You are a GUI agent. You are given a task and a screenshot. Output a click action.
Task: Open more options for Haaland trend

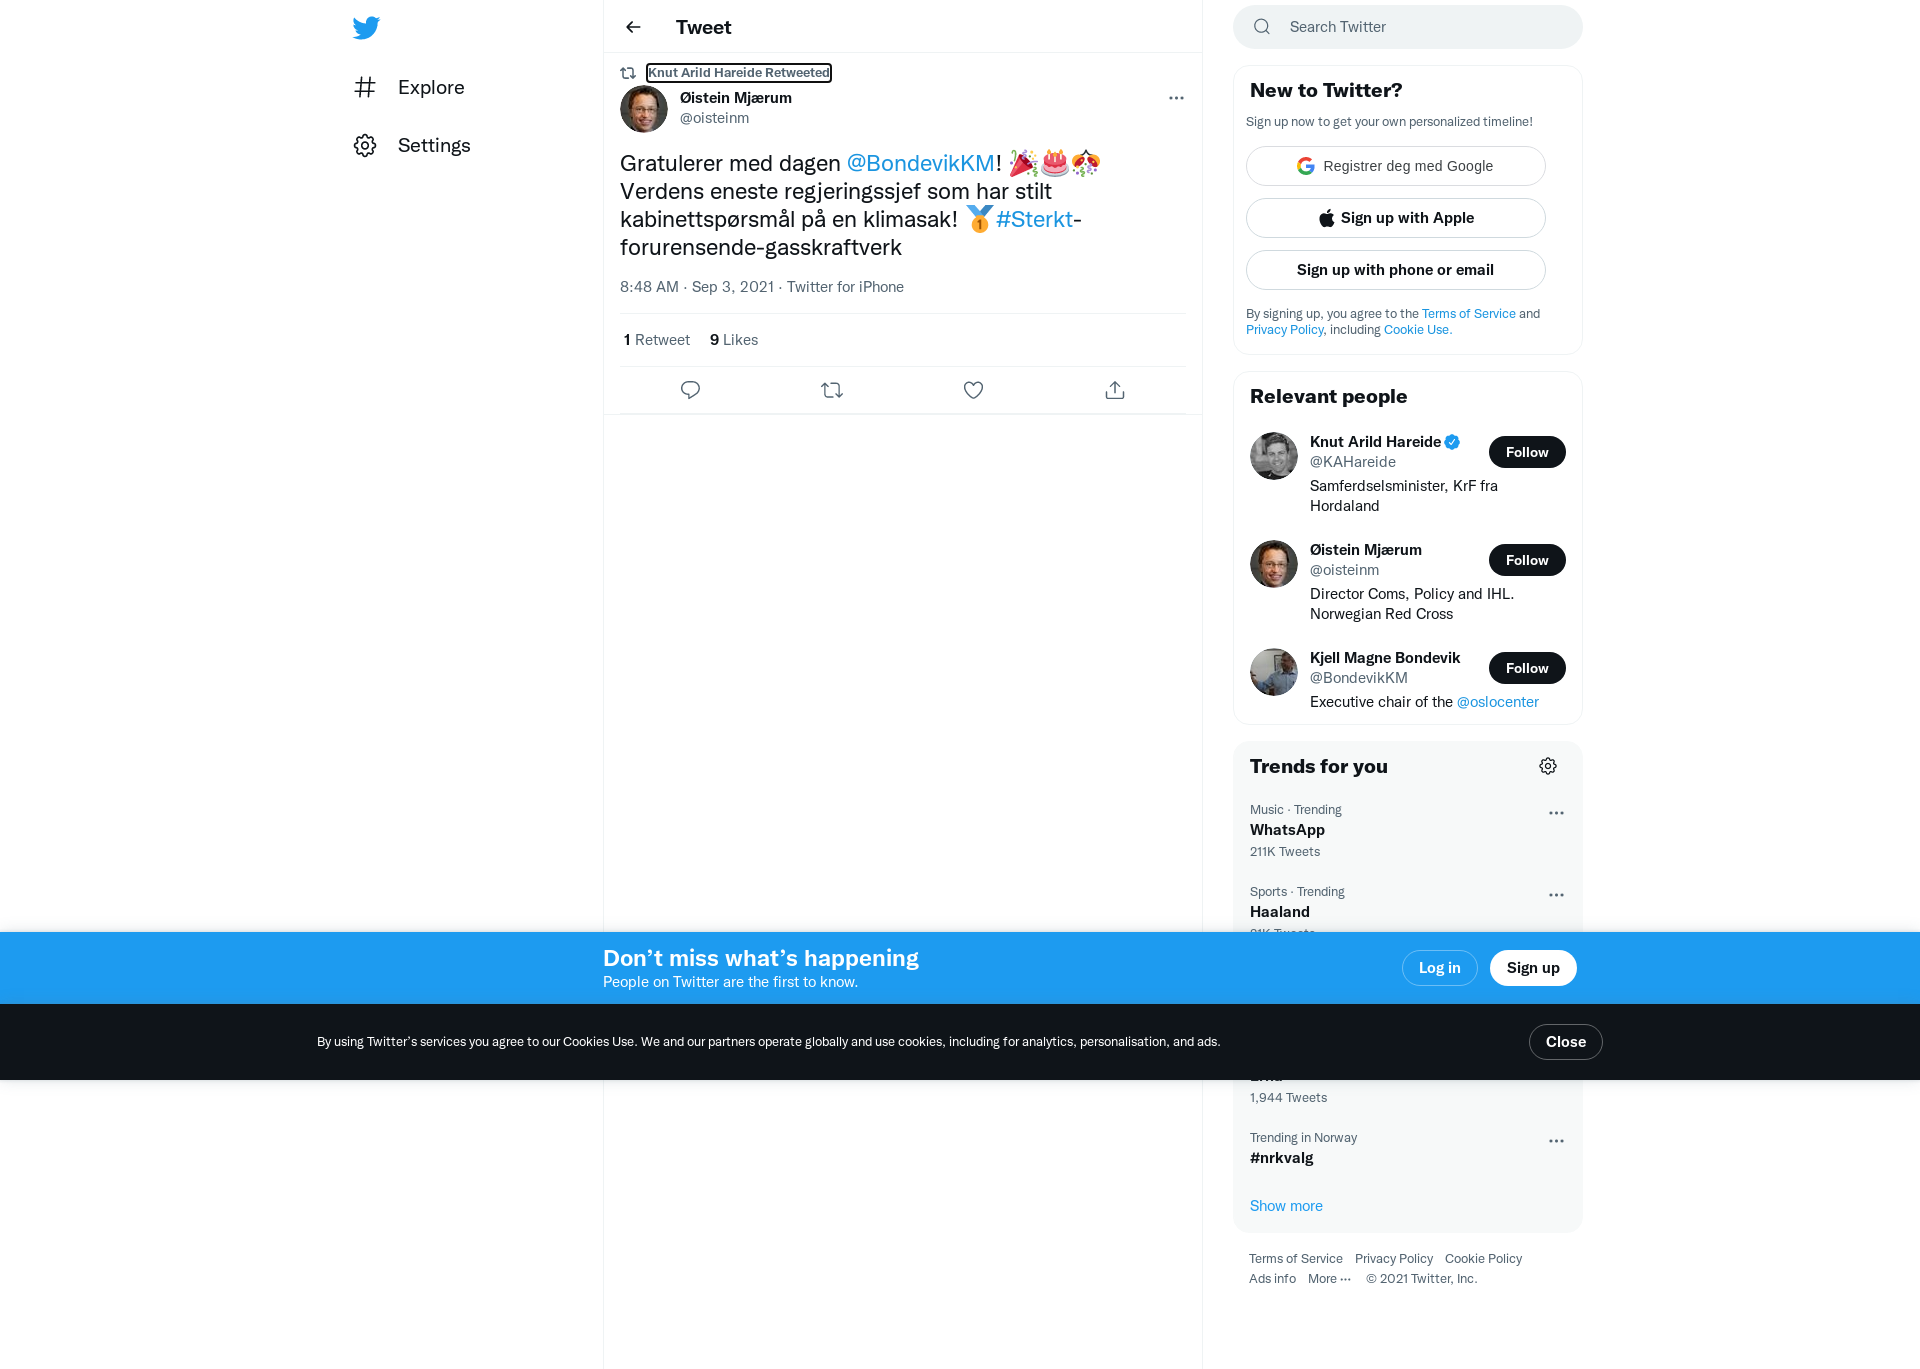coord(1556,895)
